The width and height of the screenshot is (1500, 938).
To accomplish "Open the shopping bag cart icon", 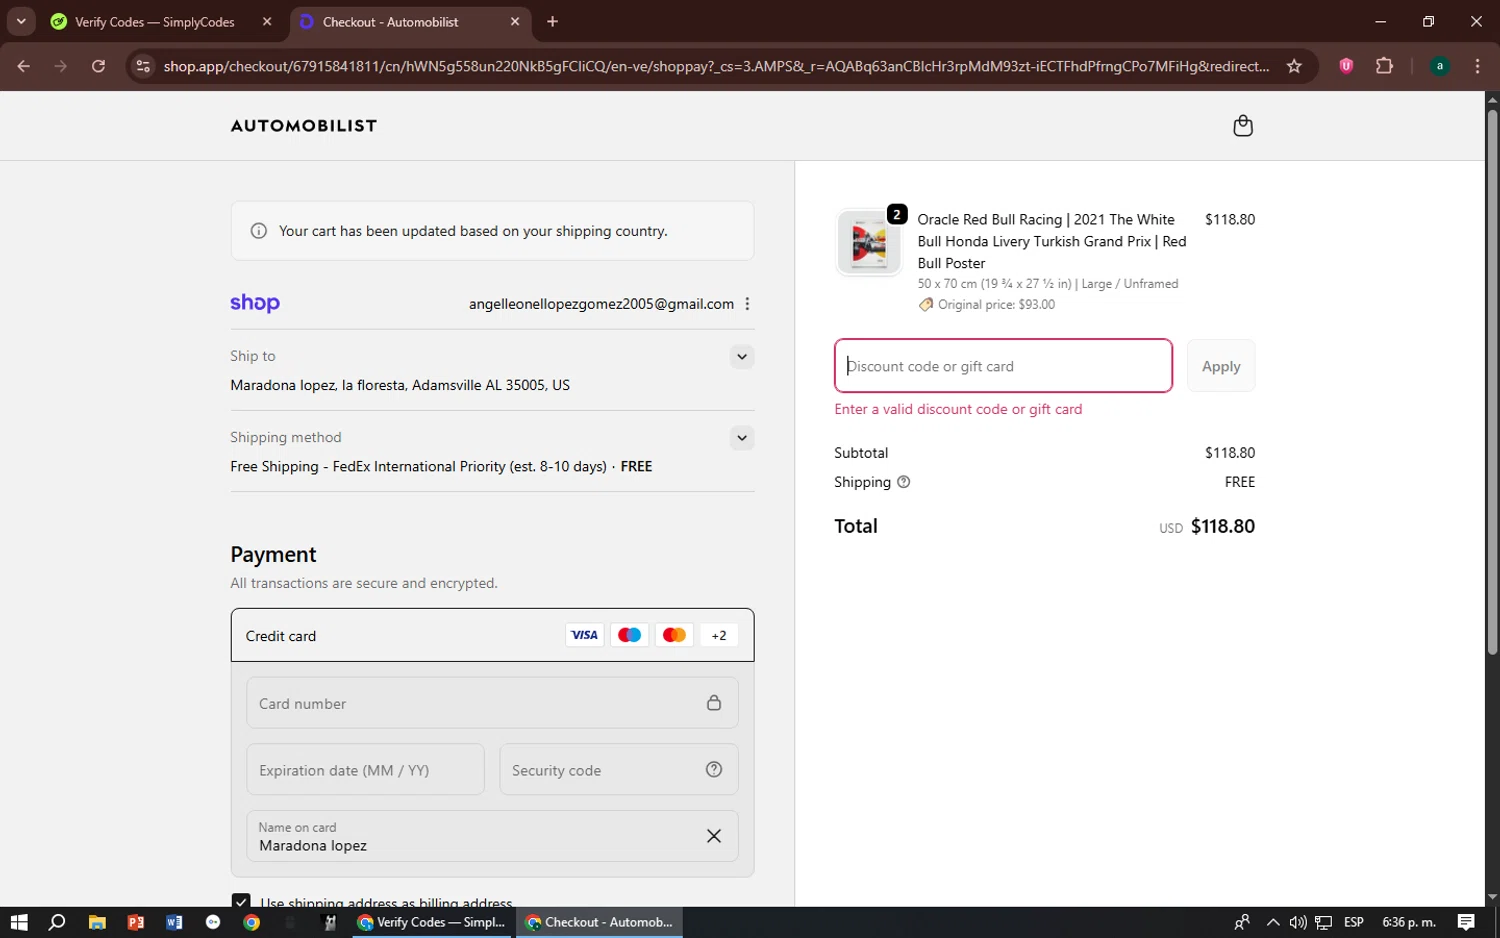I will click(1243, 126).
